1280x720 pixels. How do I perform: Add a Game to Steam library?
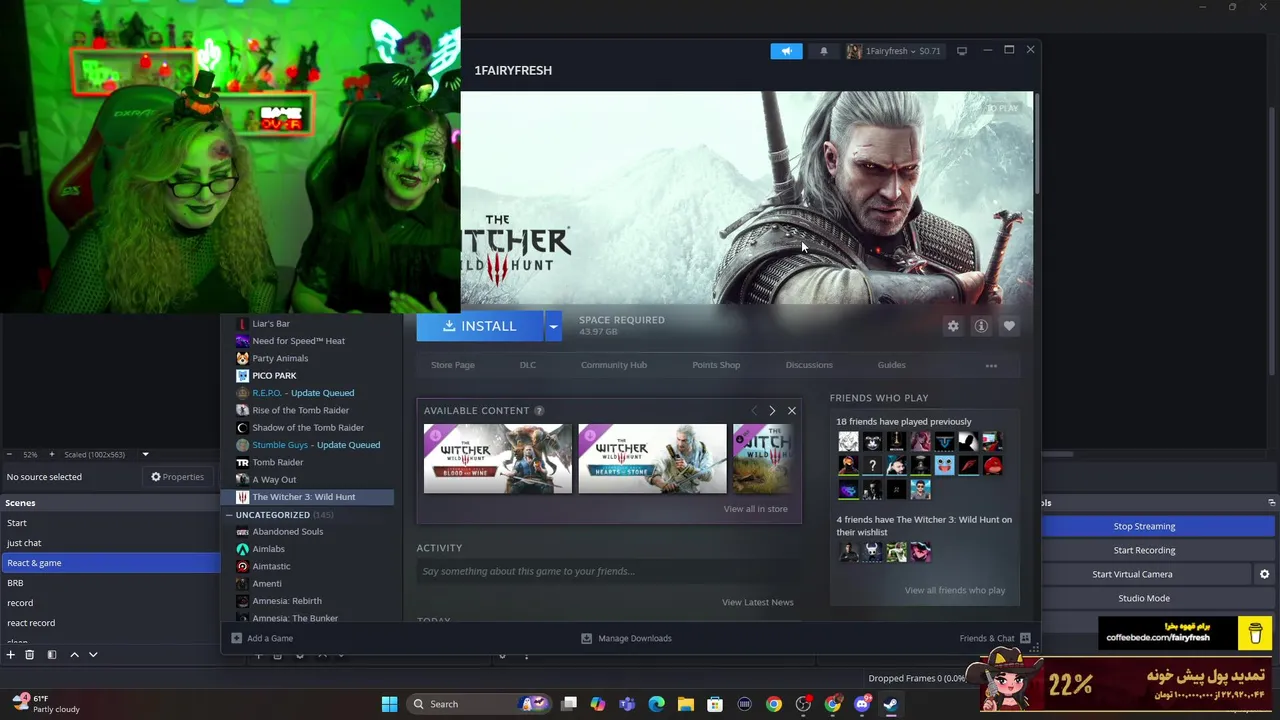(x=262, y=638)
